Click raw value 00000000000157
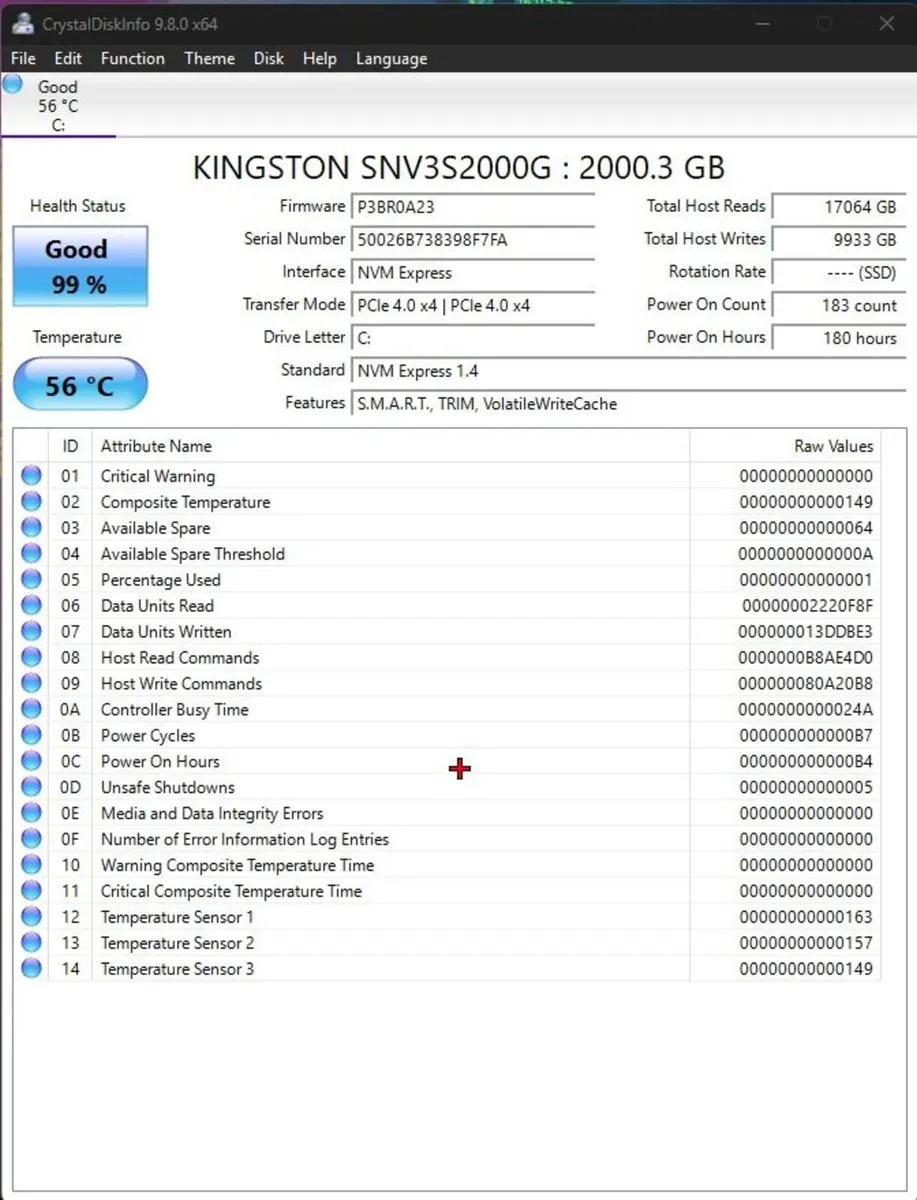Screen dimensions: 917x1200 tap(806, 943)
